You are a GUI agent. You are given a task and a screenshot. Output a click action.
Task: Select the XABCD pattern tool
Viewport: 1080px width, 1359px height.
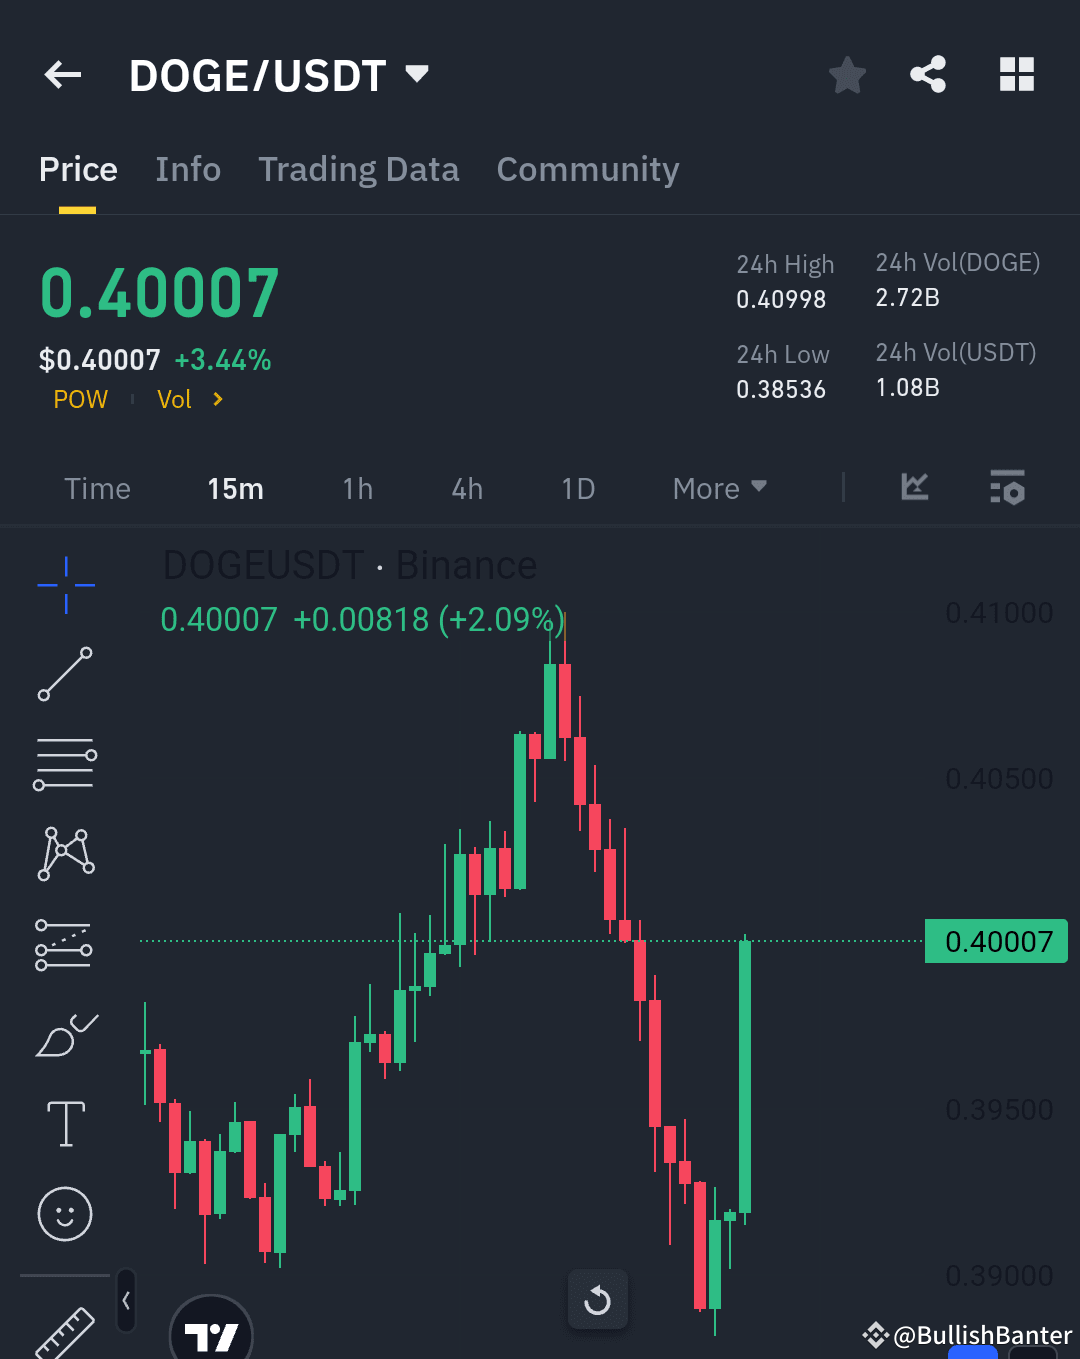tap(65, 852)
